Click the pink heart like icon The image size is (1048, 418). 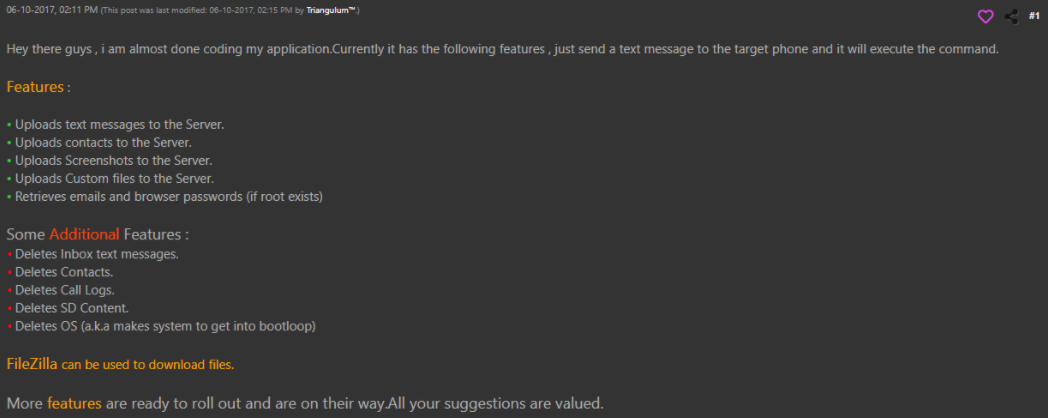point(985,16)
